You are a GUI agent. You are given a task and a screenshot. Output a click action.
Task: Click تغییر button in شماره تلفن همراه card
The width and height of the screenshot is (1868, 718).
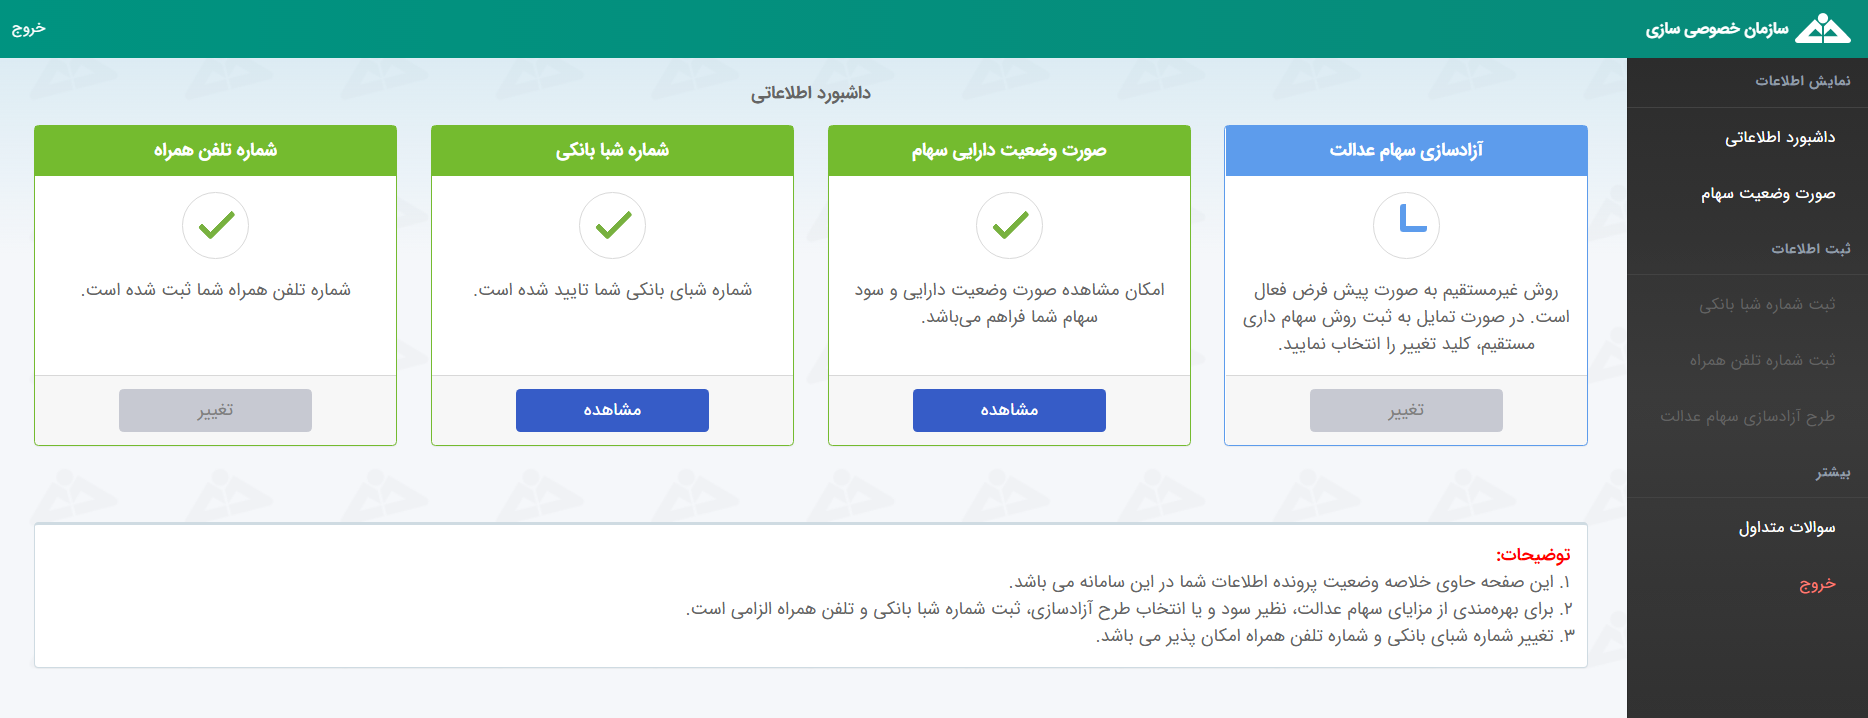click(215, 410)
